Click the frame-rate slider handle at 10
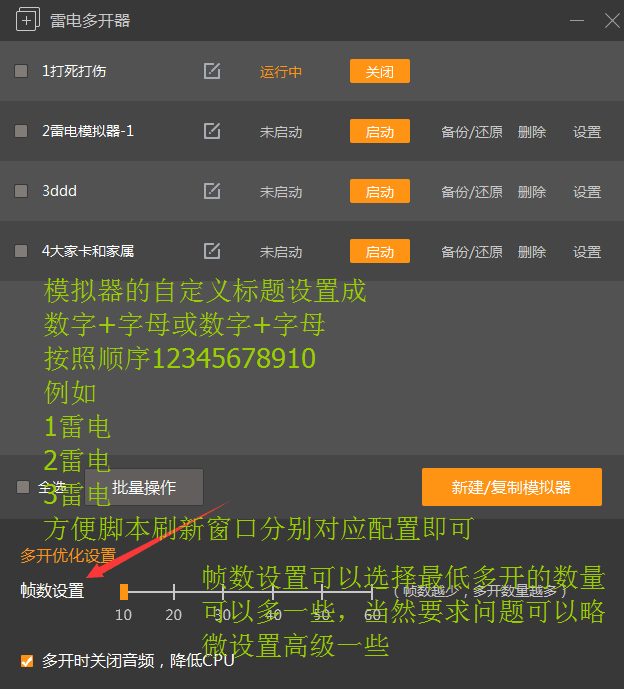 124,592
